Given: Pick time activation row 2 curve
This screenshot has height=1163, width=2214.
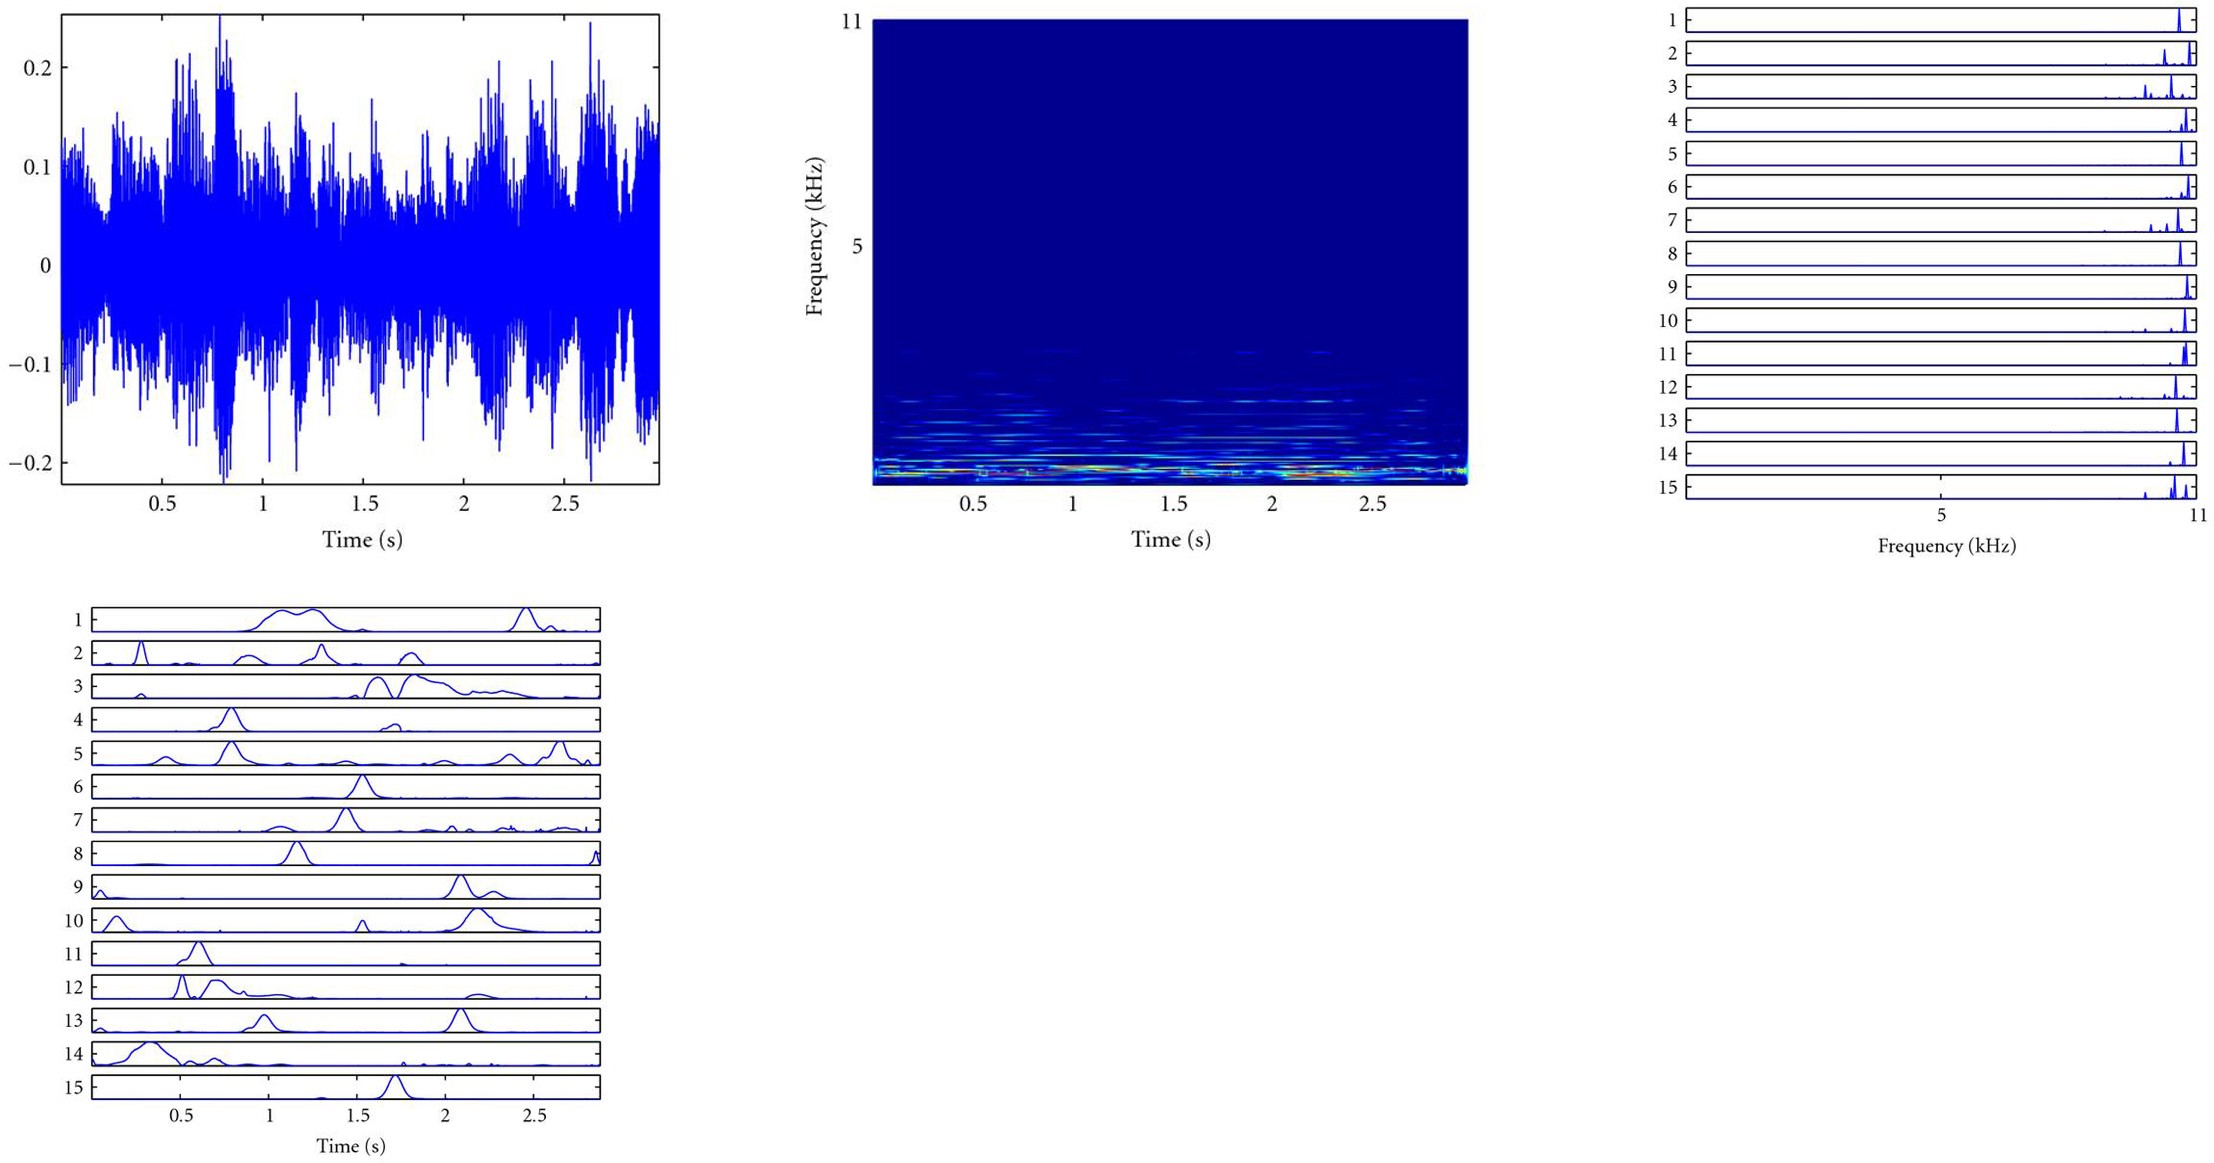Looking at the screenshot, I should click(x=346, y=653).
